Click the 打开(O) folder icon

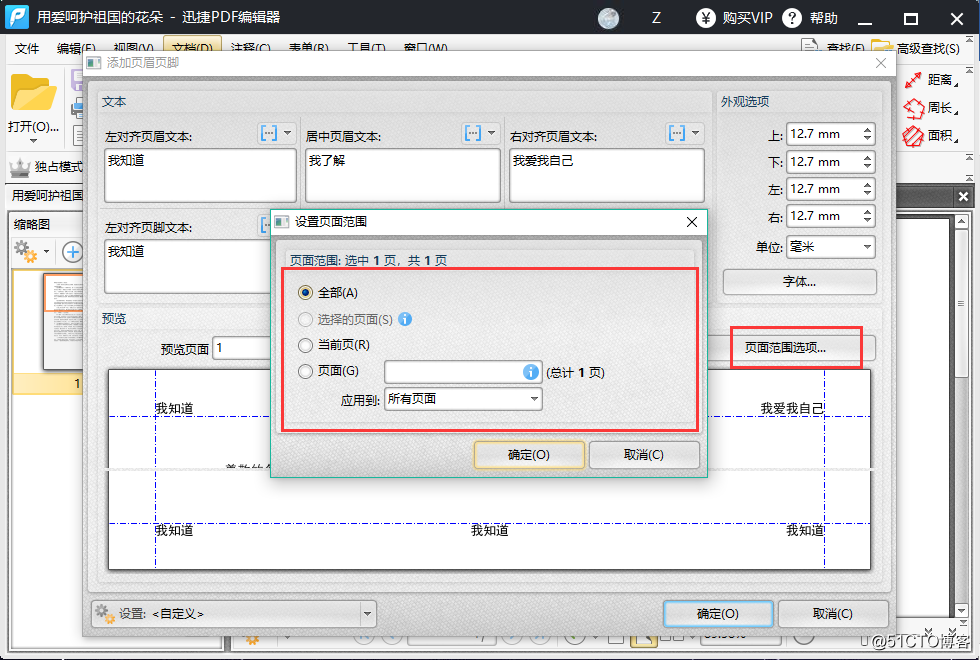click(33, 93)
